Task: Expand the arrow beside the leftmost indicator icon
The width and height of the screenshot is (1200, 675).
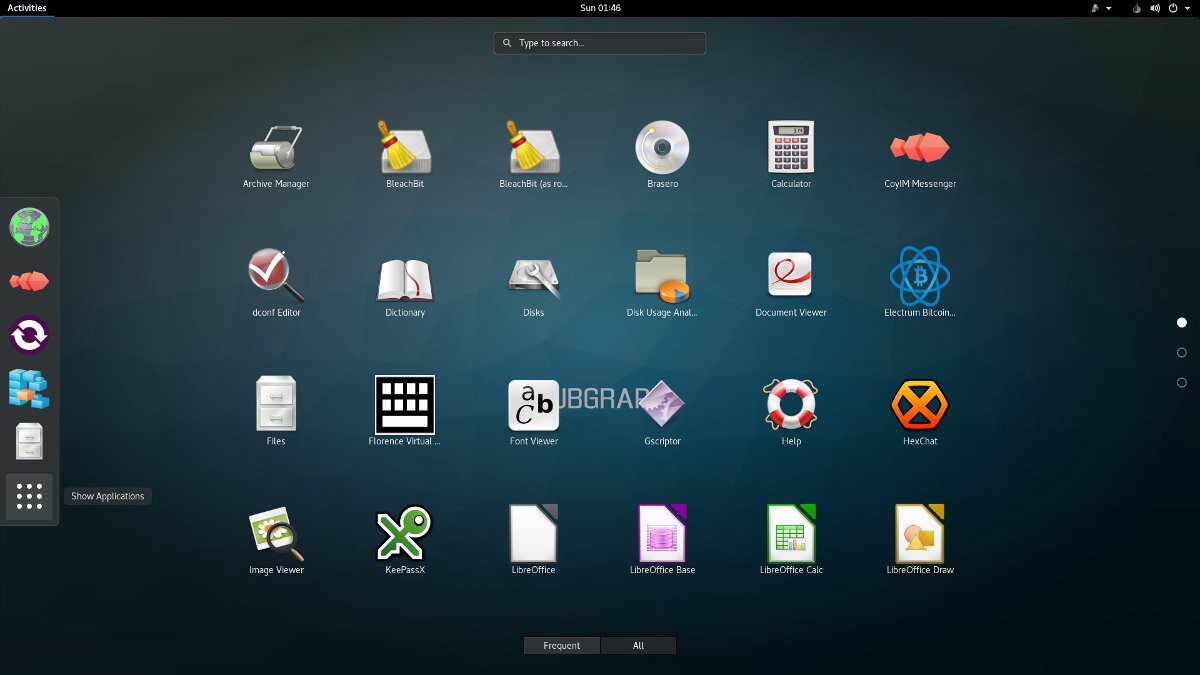Action: pyautogui.click(x=1109, y=8)
